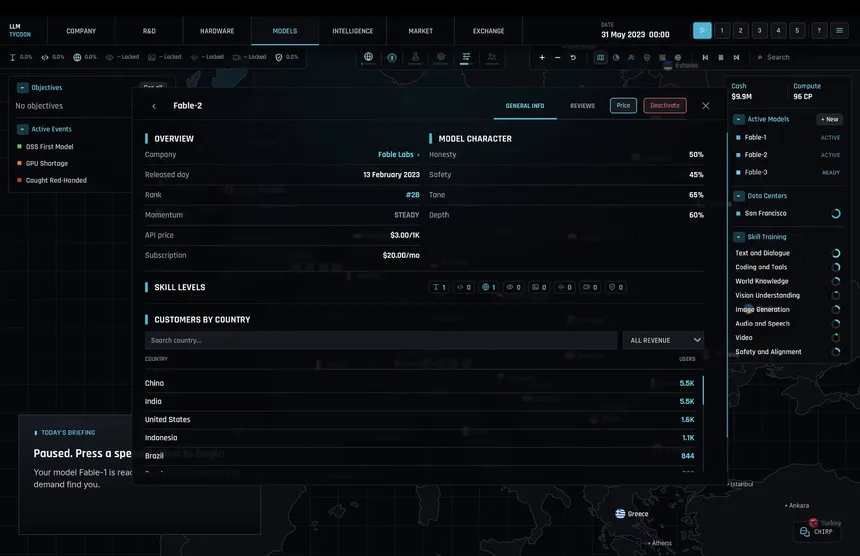
Task: Skip to previous with the back-step icon
Action: (705, 57)
